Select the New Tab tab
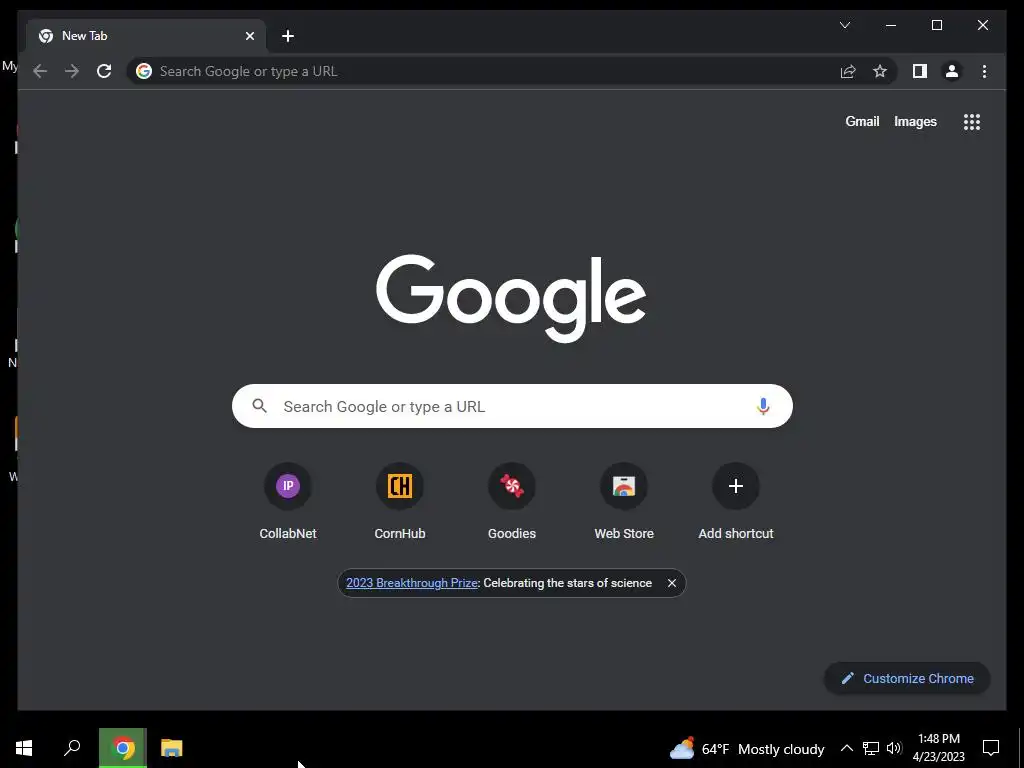The width and height of the screenshot is (1024, 768). [146, 36]
